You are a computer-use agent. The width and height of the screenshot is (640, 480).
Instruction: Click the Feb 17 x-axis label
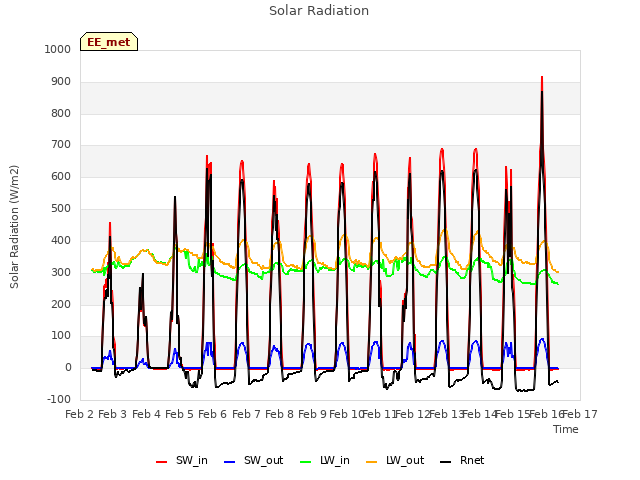click(580, 414)
